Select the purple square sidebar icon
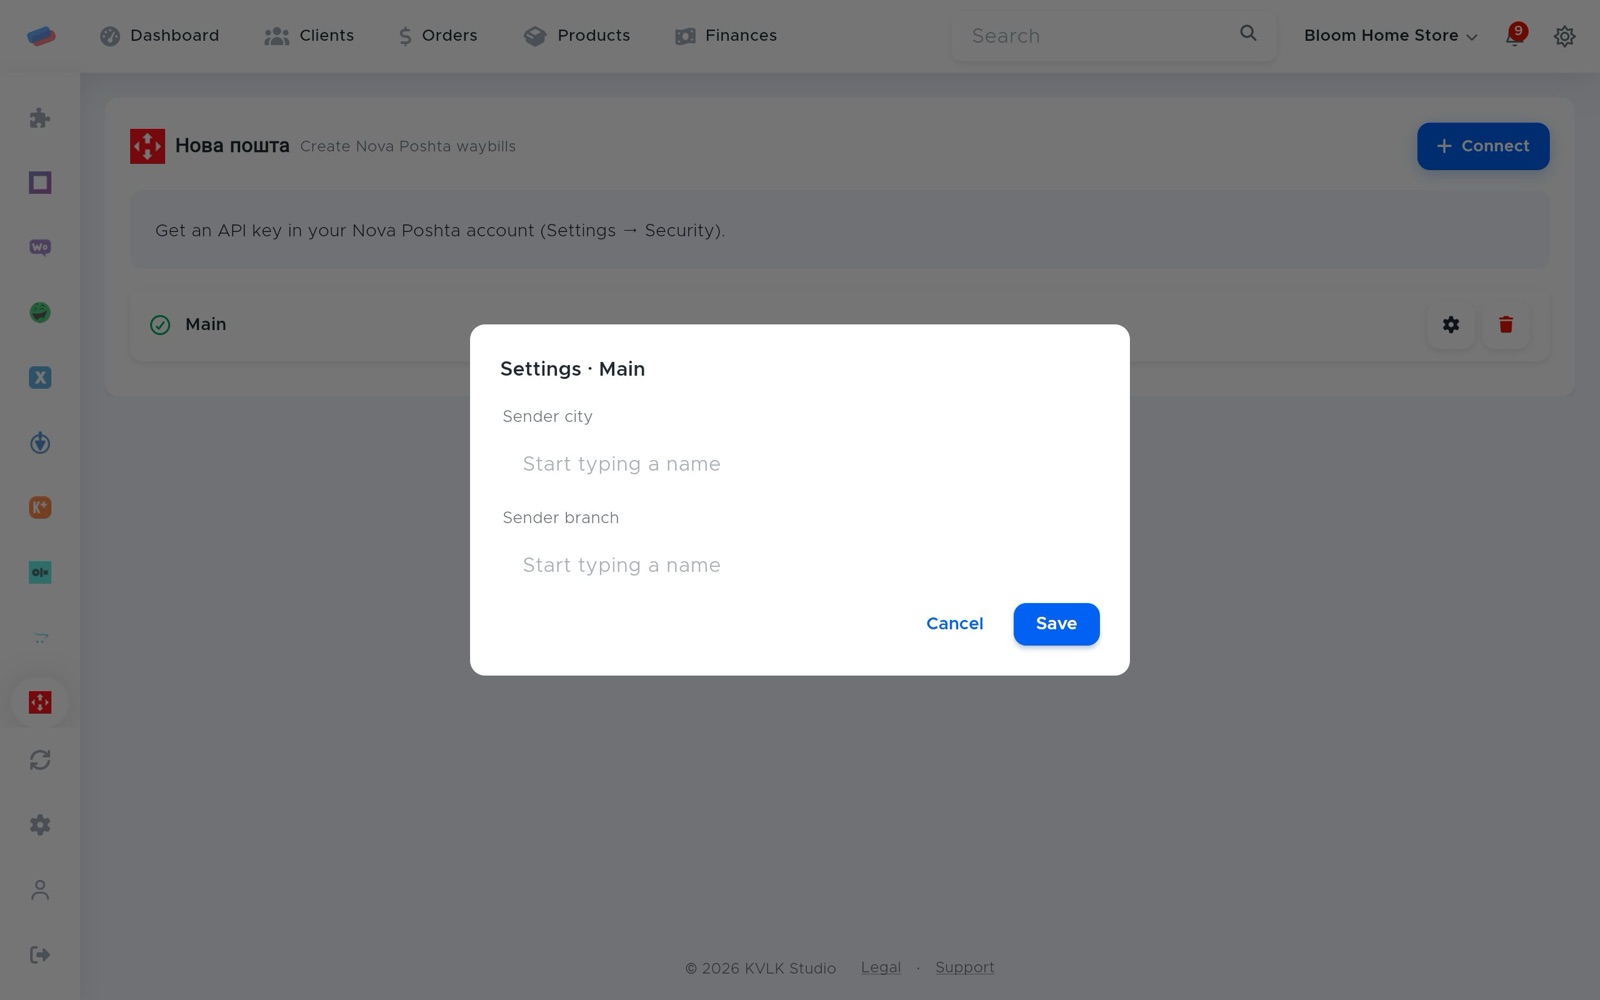 pyautogui.click(x=40, y=183)
